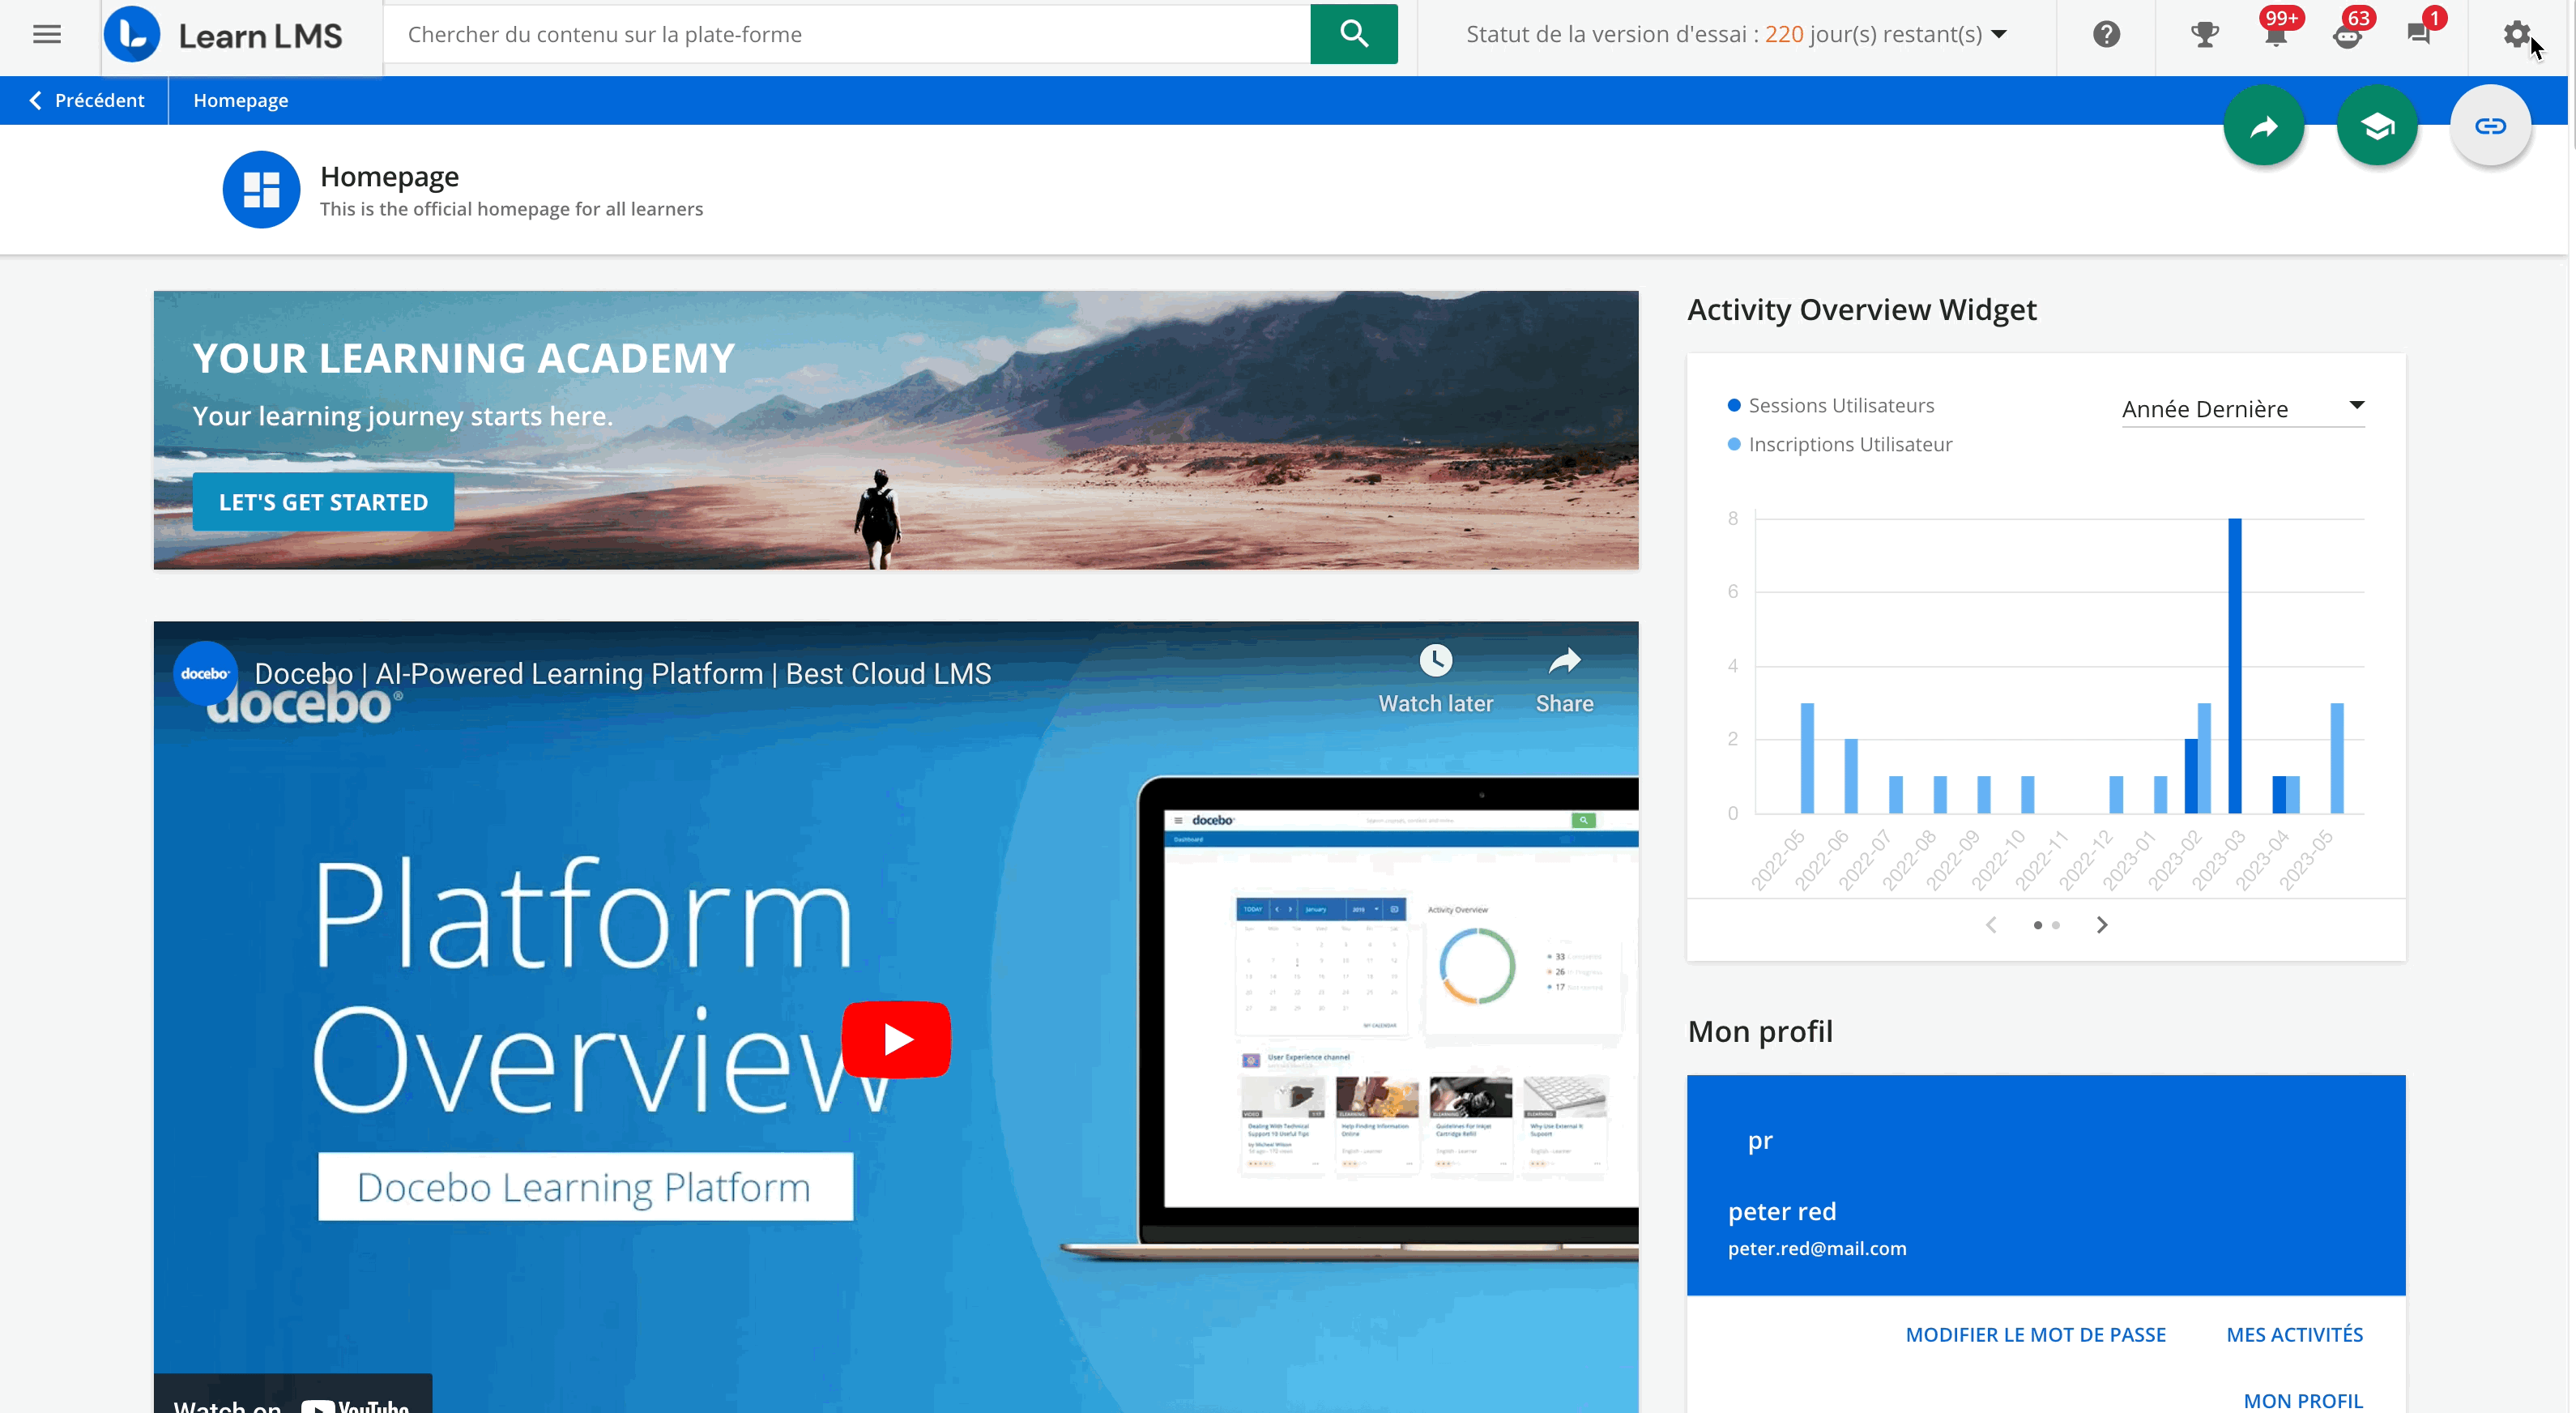Click the LET'S GET STARTED button
The height and width of the screenshot is (1413, 2576).
coord(323,502)
